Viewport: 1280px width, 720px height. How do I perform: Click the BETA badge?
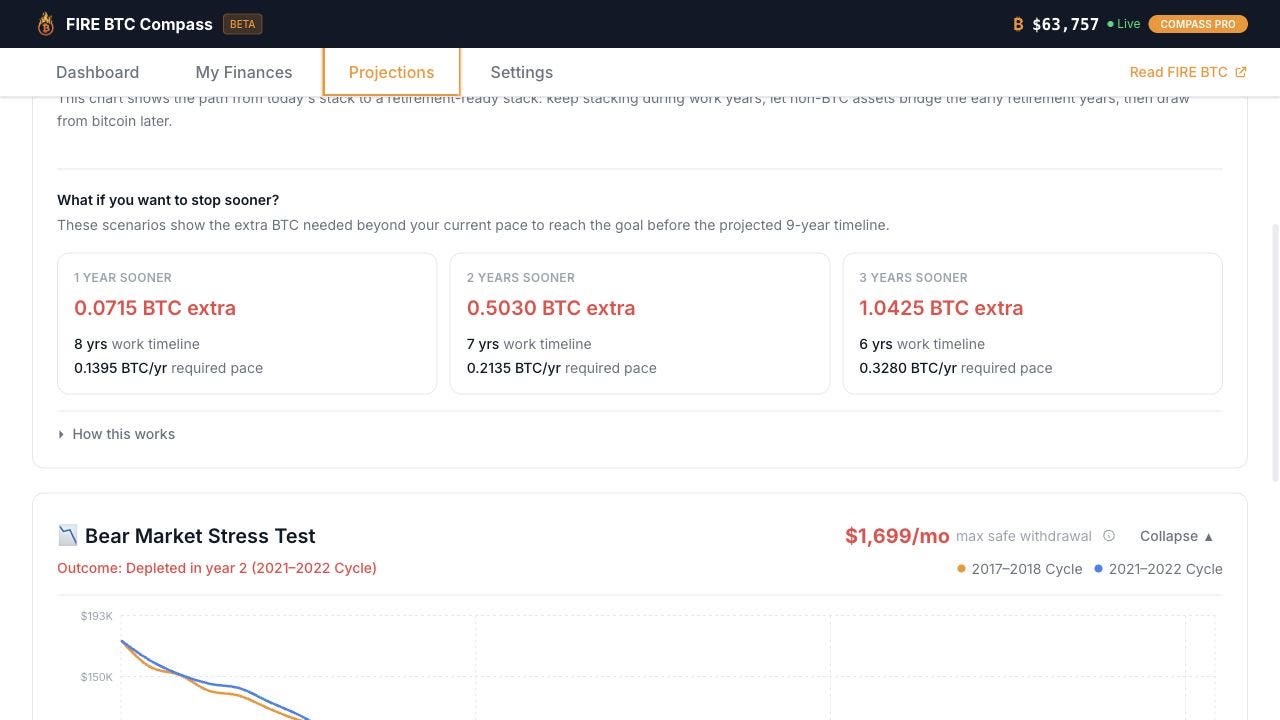pos(242,24)
